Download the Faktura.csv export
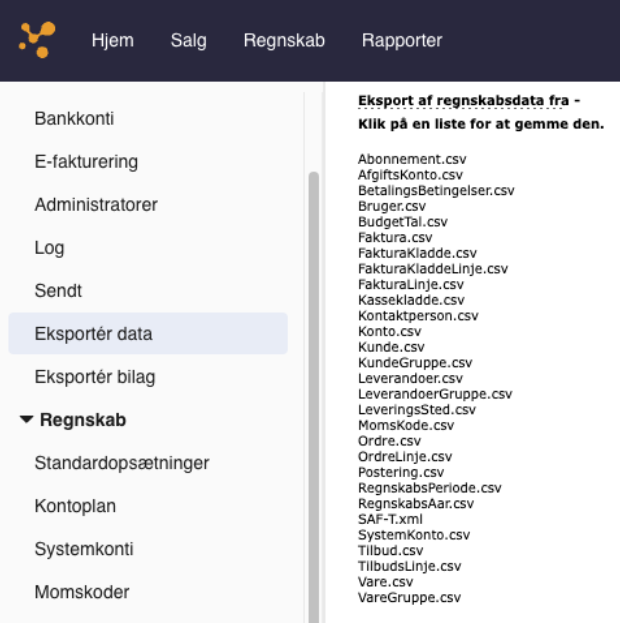The image size is (620, 623). click(395, 237)
